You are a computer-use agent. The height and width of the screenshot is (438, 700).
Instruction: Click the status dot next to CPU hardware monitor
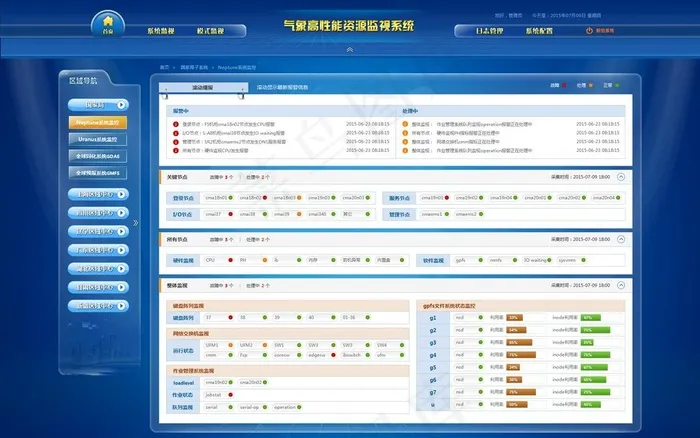coord(229,259)
